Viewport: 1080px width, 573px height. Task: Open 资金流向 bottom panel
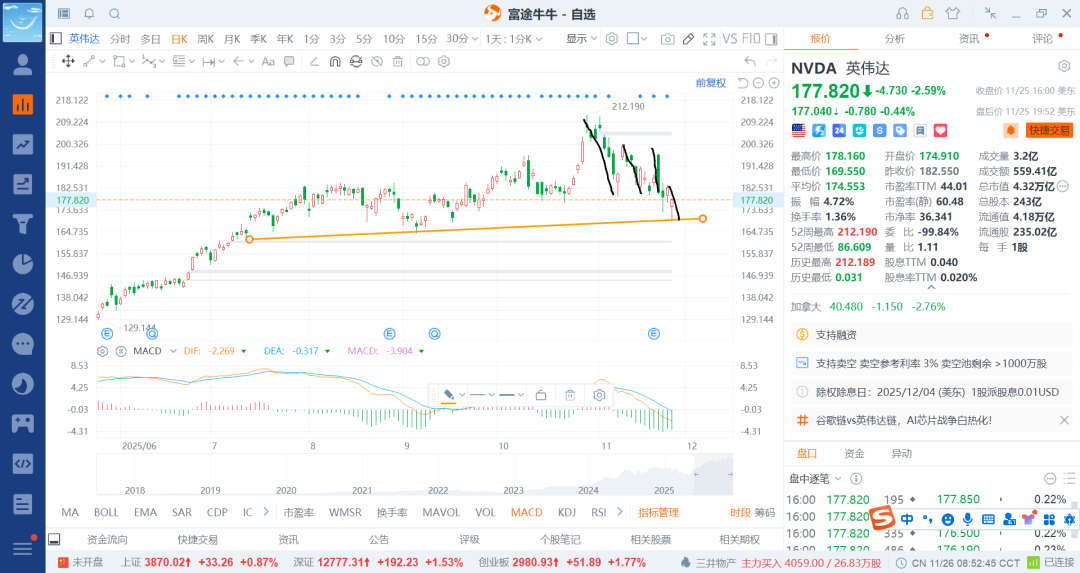107,539
